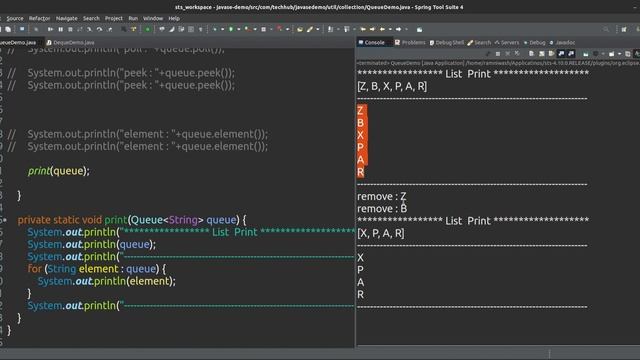The width and height of the screenshot is (640, 360).
Task: Open the Display Selected Console dropdown arrow
Action: coord(603,54)
